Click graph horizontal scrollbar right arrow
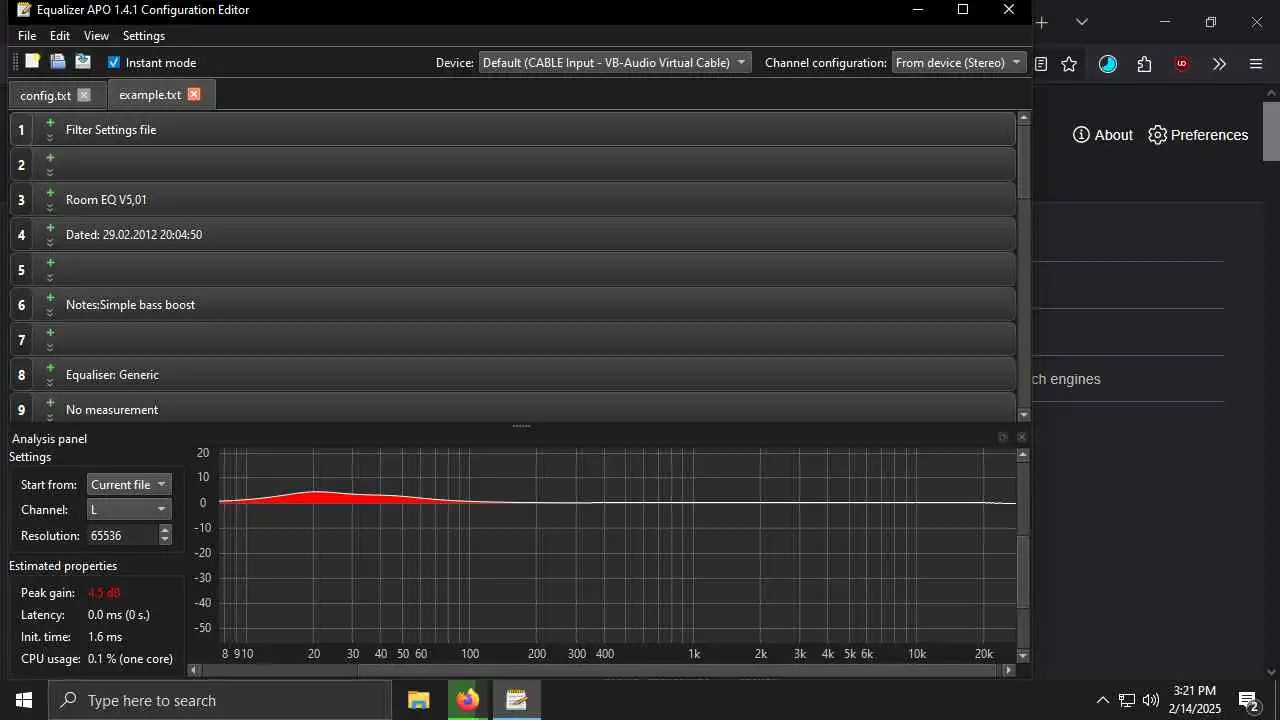1280x720 pixels. [x=1009, y=671]
